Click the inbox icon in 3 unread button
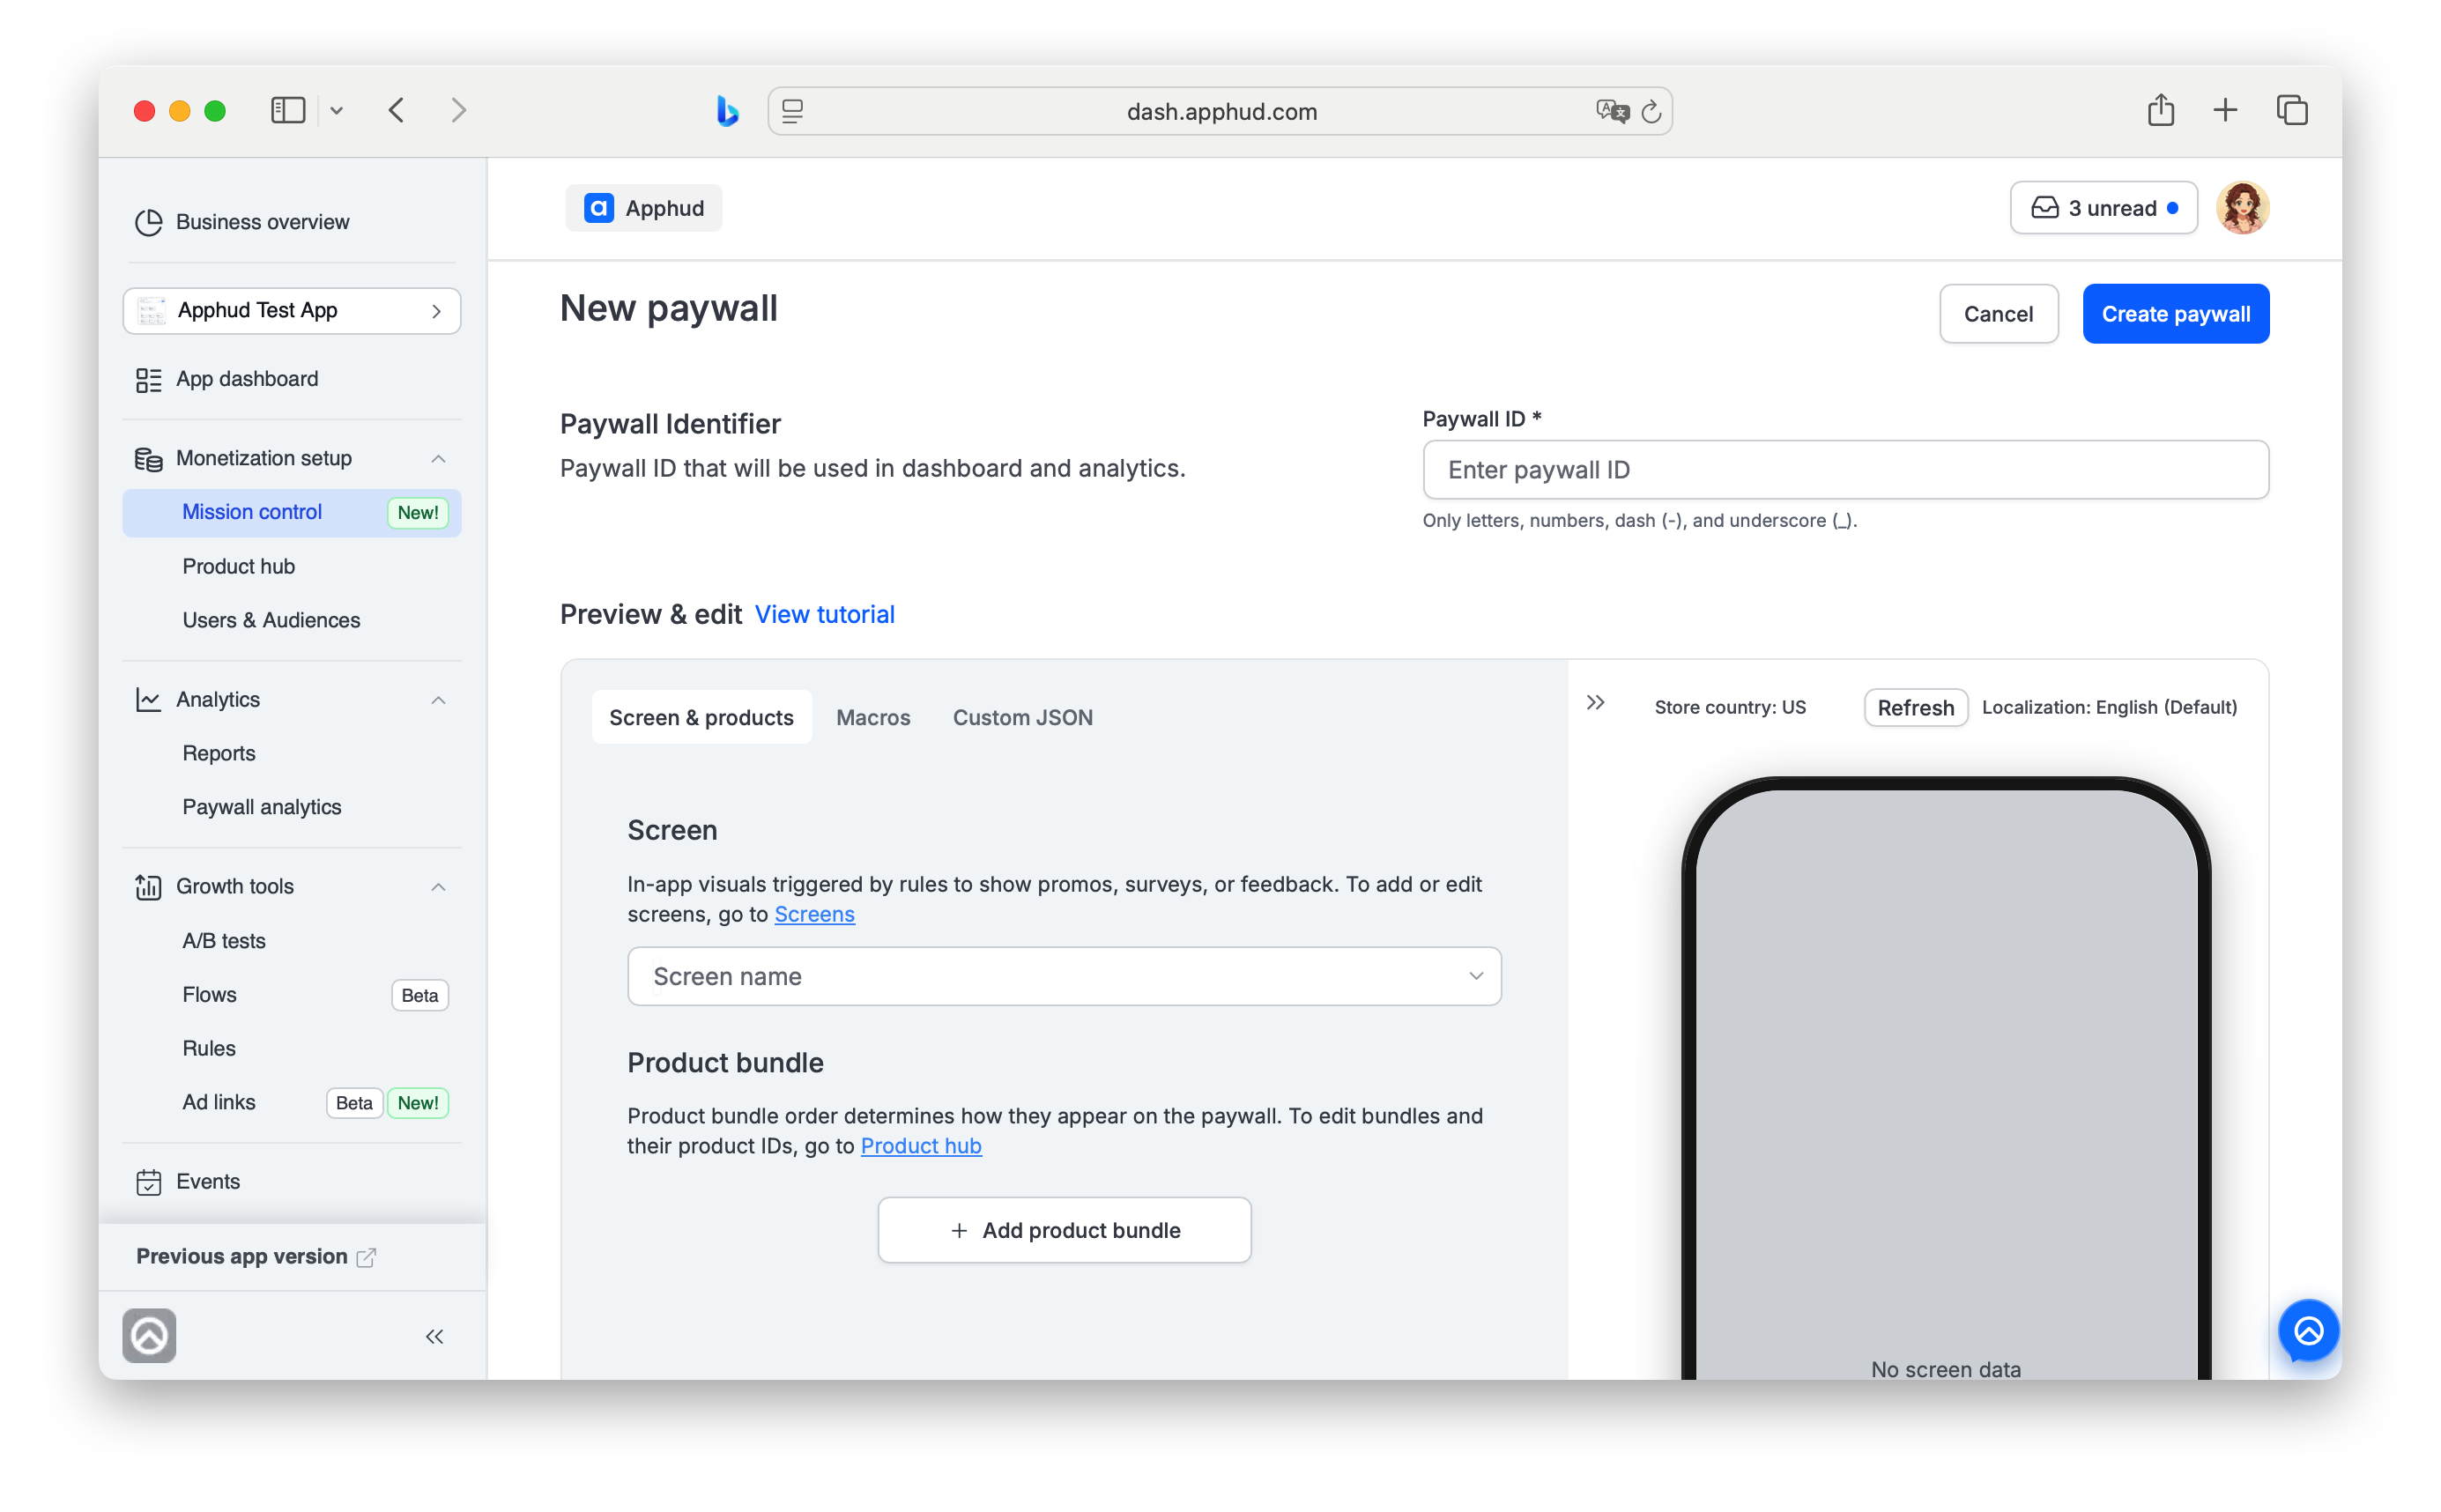2441x1512 pixels. pyautogui.click(x=2044, y=208)
